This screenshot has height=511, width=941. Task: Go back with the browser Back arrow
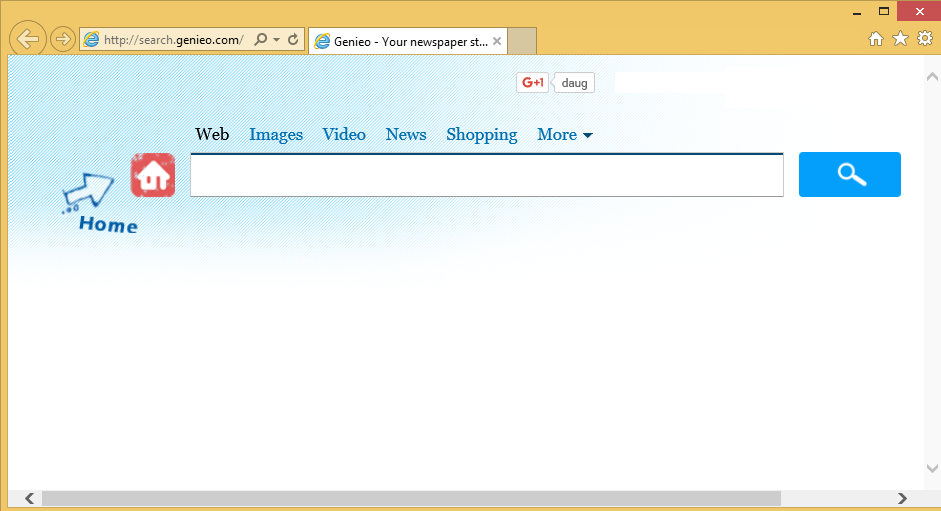(x=28, y=40)
